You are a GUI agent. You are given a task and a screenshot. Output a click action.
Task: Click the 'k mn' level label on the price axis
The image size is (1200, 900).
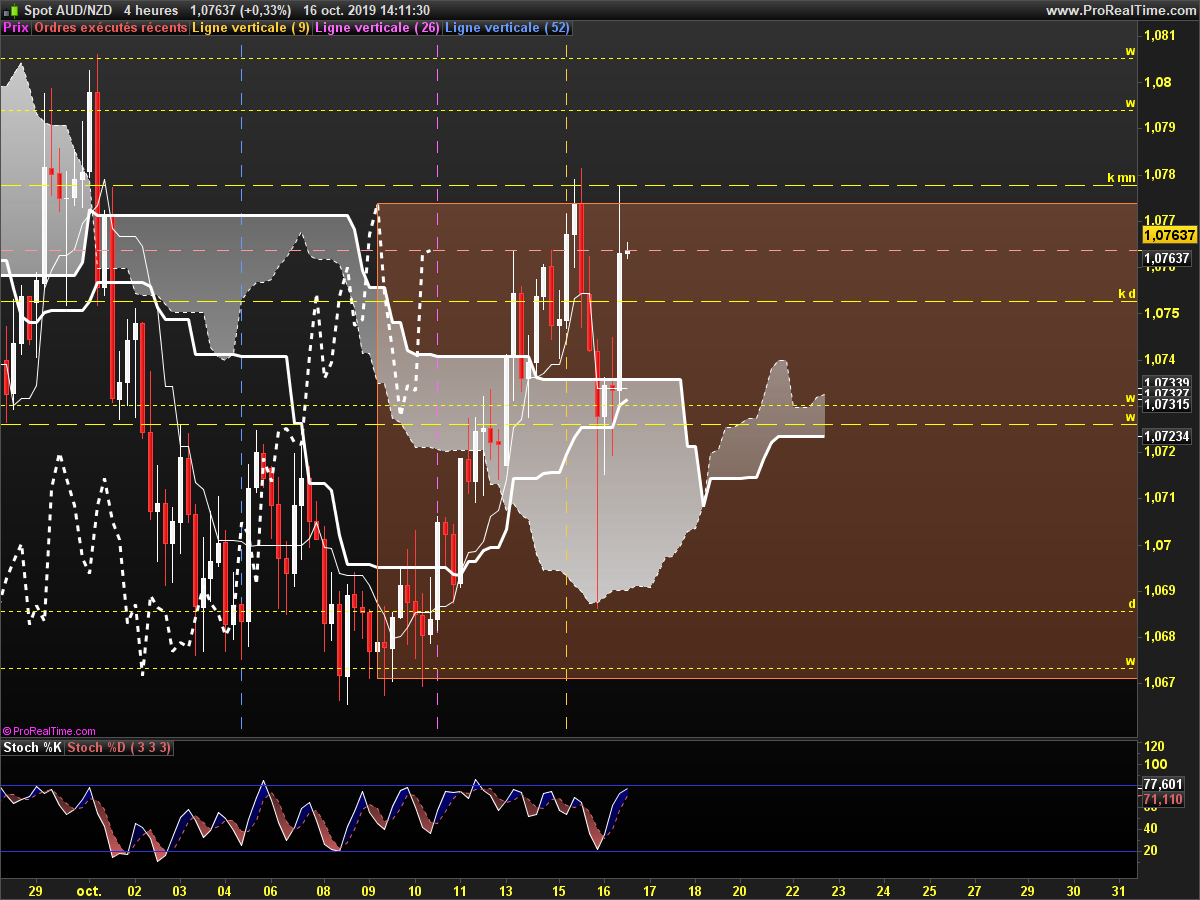[x=1121, y=178]
